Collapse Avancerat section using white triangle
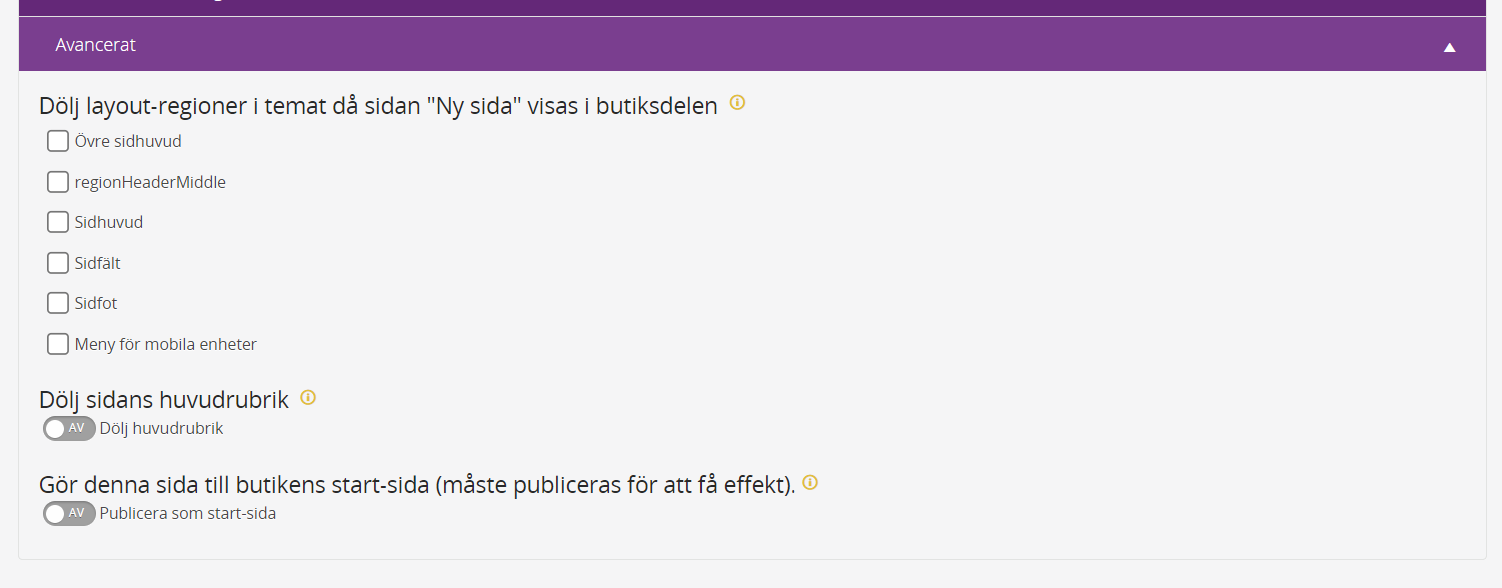This screenshot has width=1502, height=588. pos(1449,47)
